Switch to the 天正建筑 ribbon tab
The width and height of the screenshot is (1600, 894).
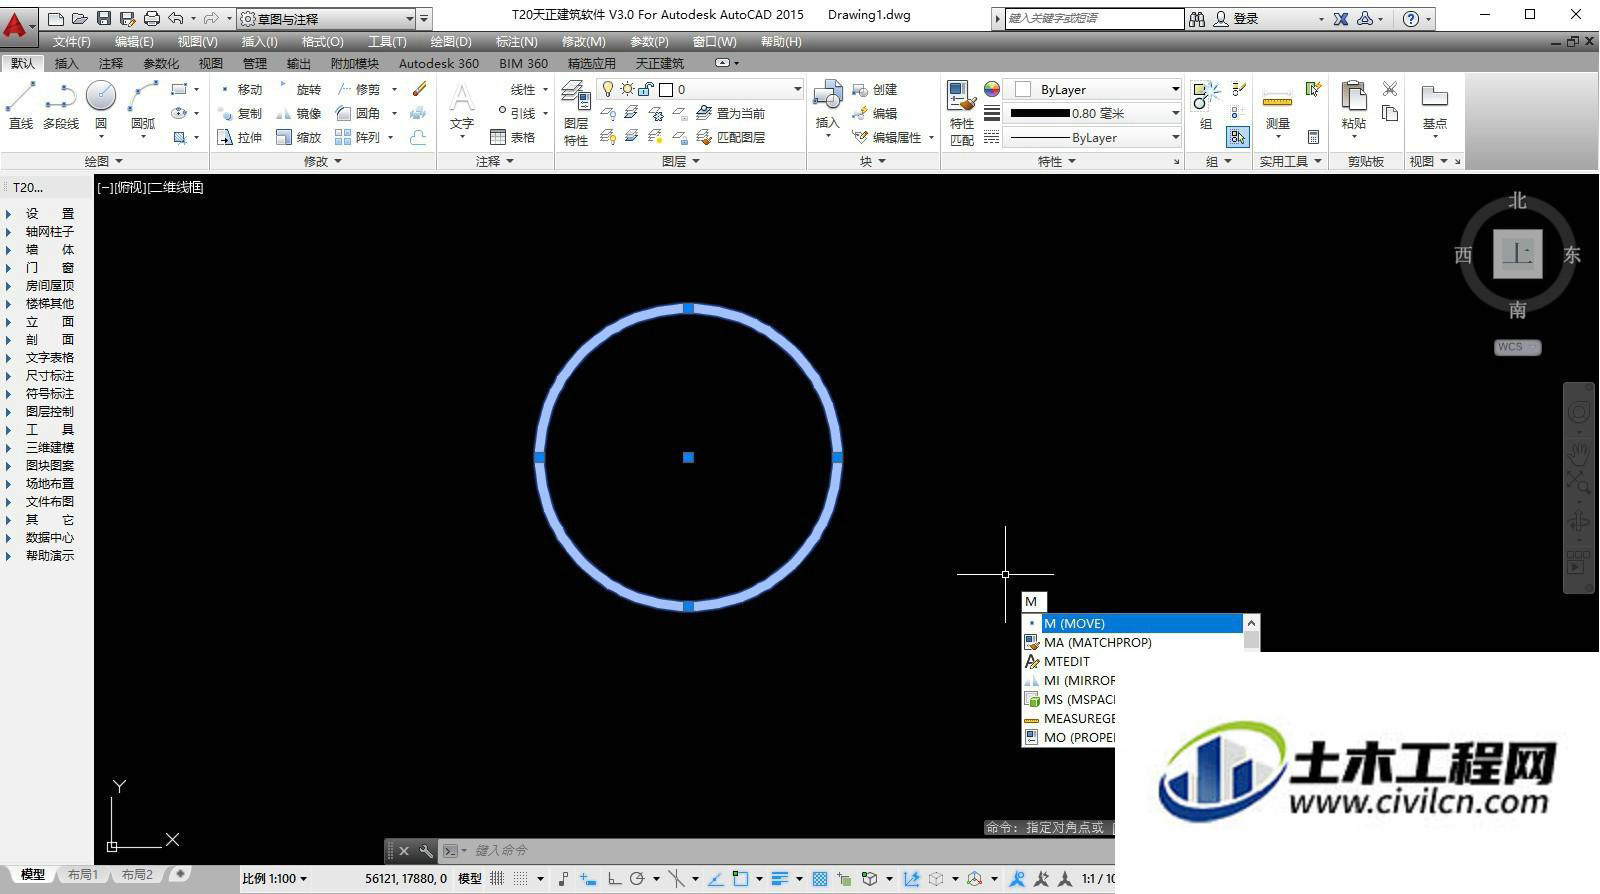click(659, 63)
